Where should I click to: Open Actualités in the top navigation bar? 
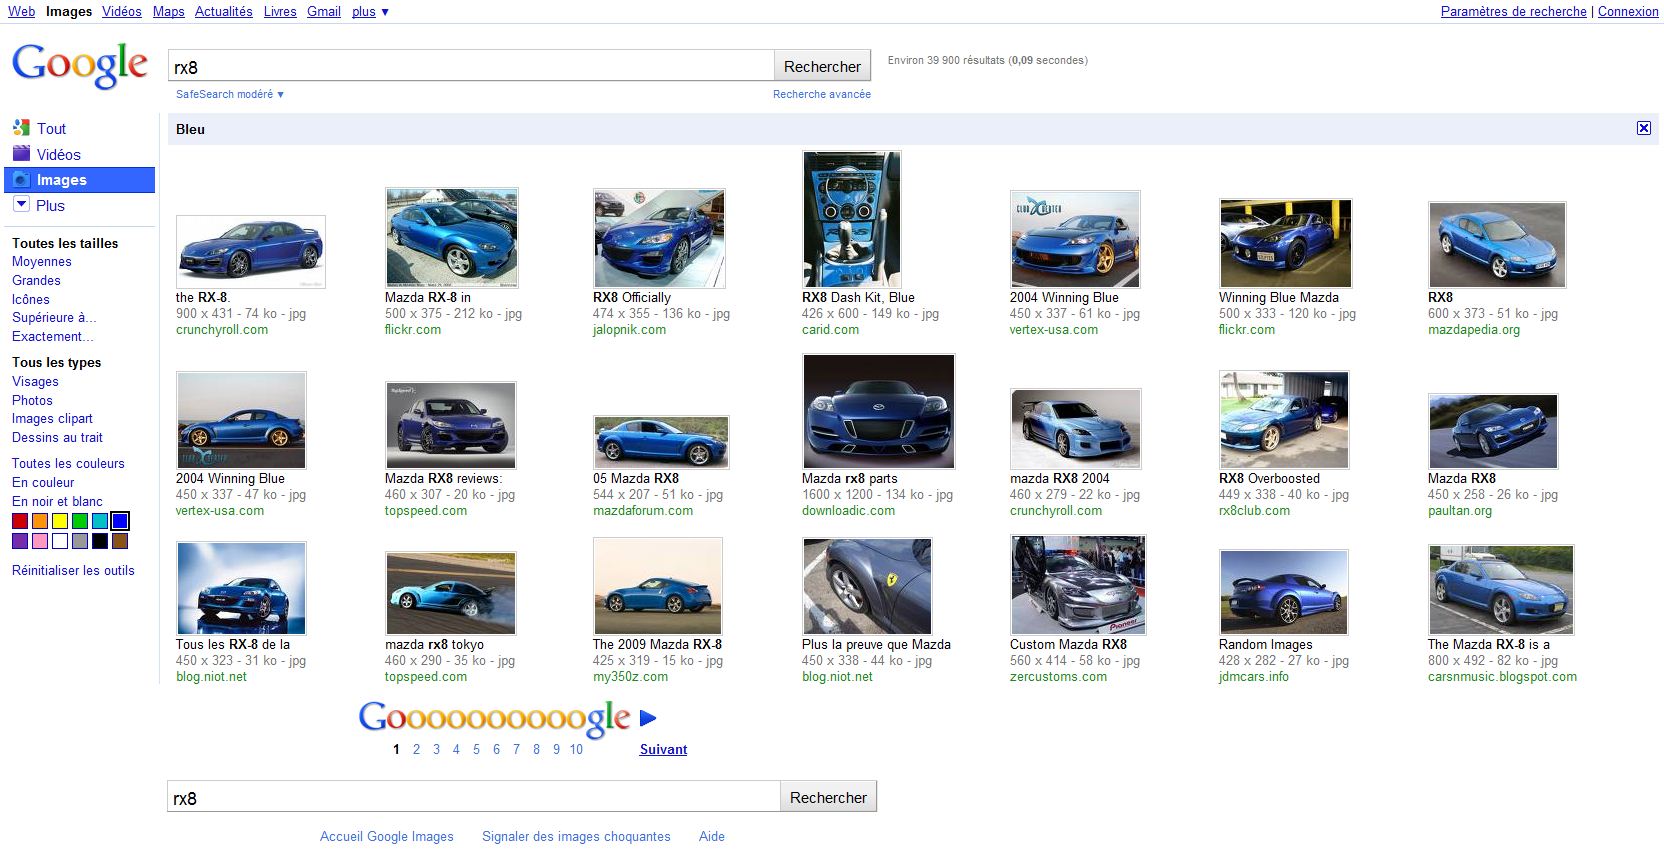223,12
